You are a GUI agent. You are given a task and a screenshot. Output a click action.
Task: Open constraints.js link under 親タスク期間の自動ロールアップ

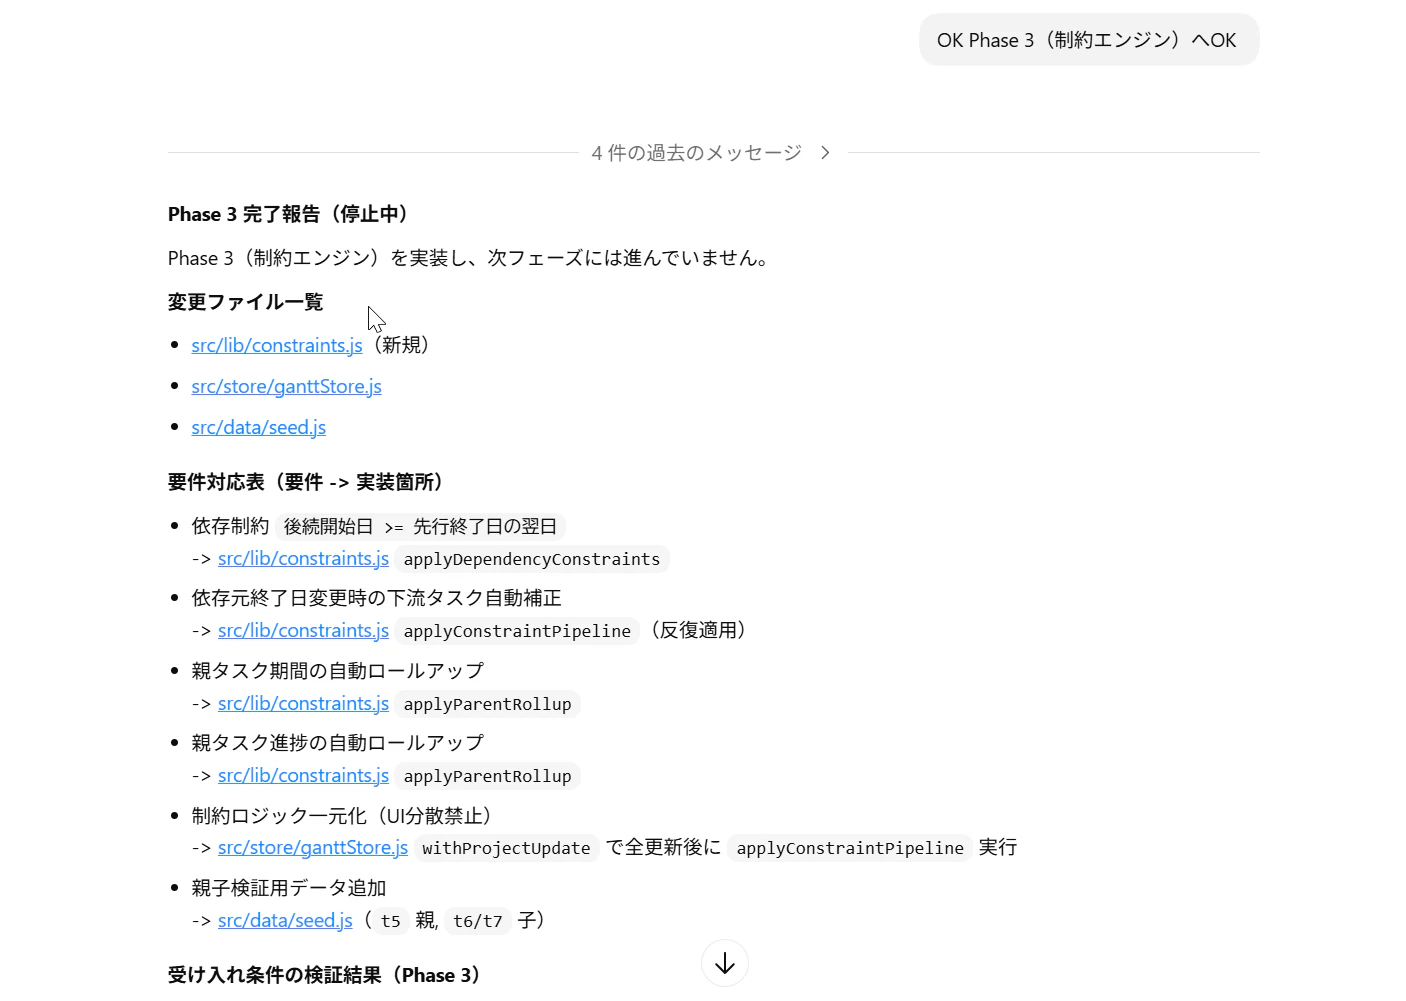tap(303, 704)
